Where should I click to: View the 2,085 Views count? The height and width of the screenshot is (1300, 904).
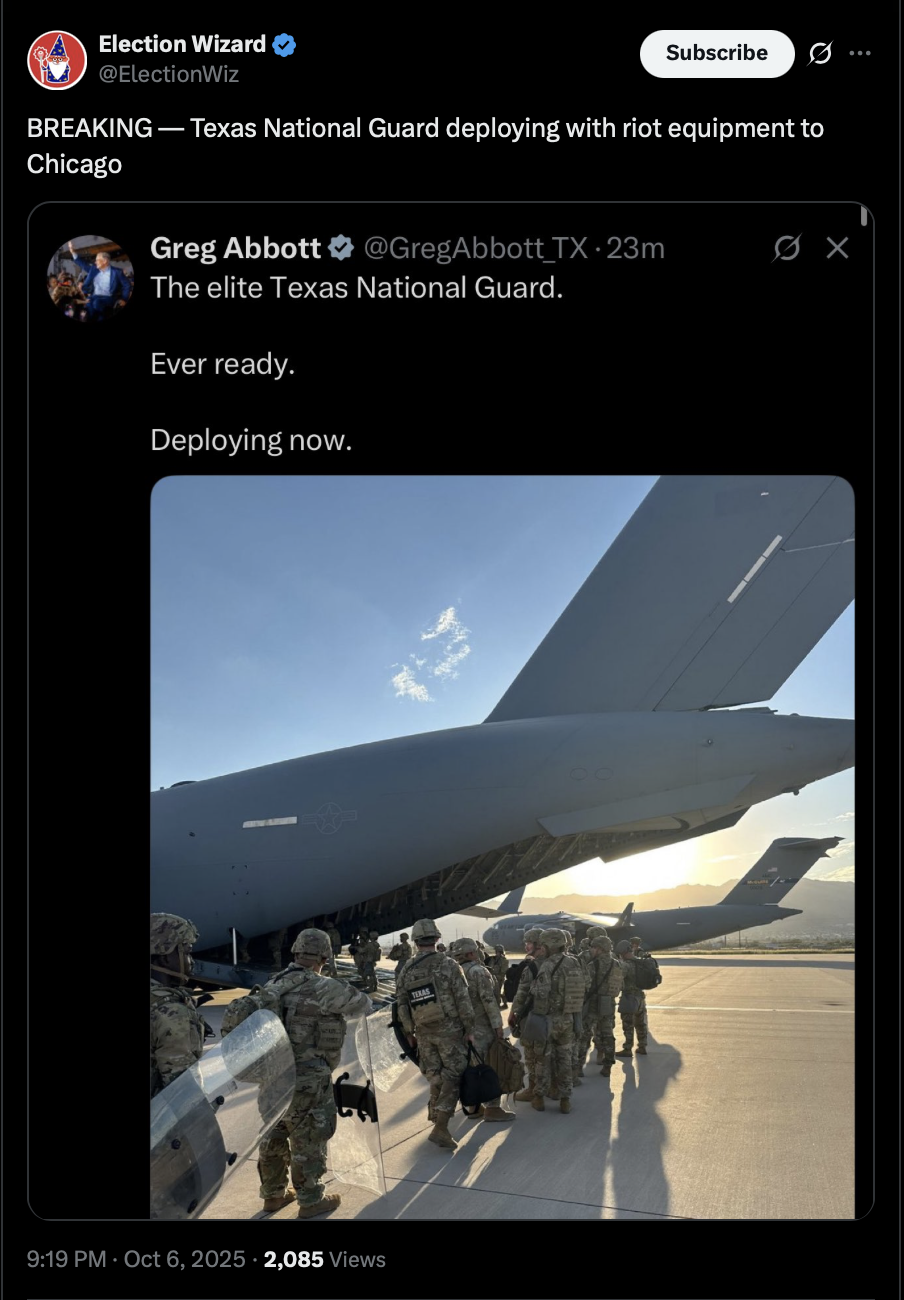324,1259
